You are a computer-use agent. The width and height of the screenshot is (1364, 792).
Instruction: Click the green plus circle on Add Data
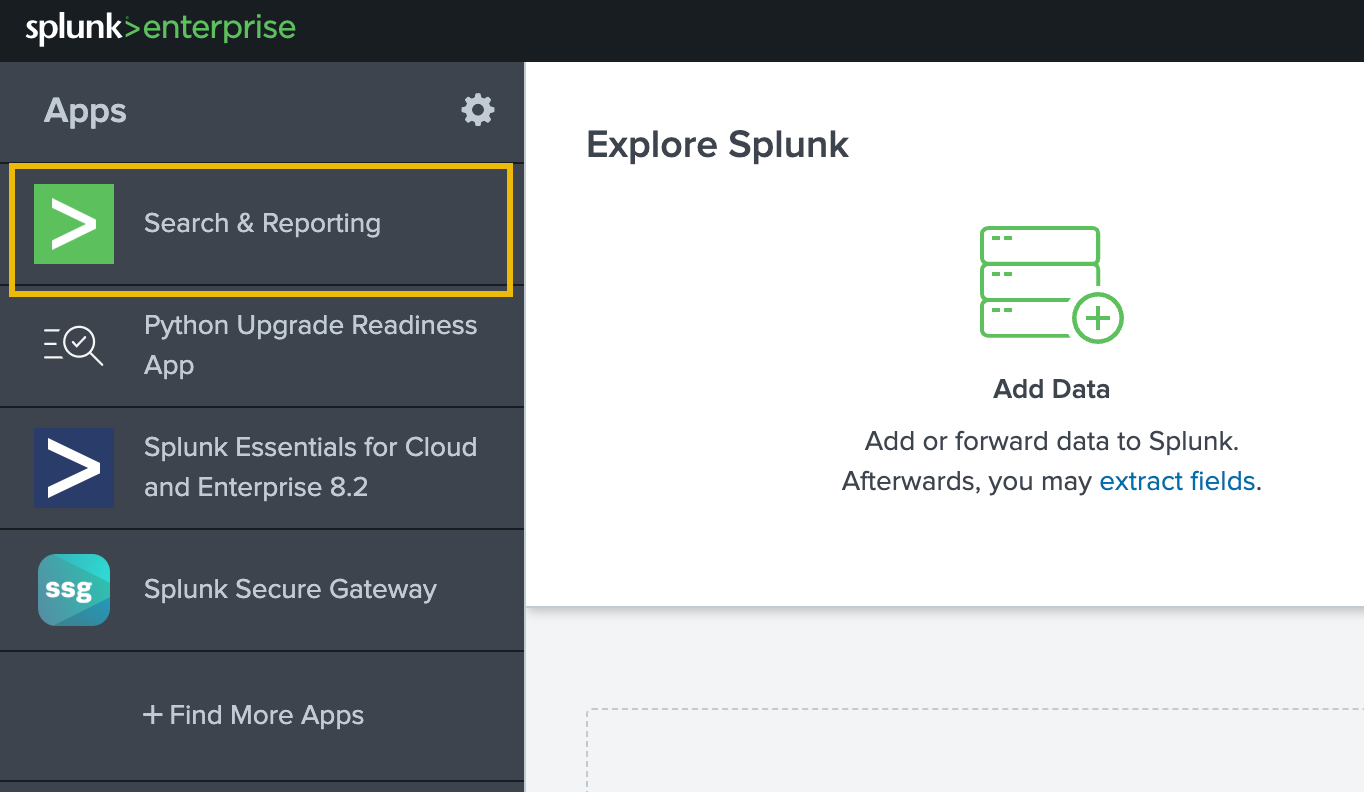[1097, 319]
